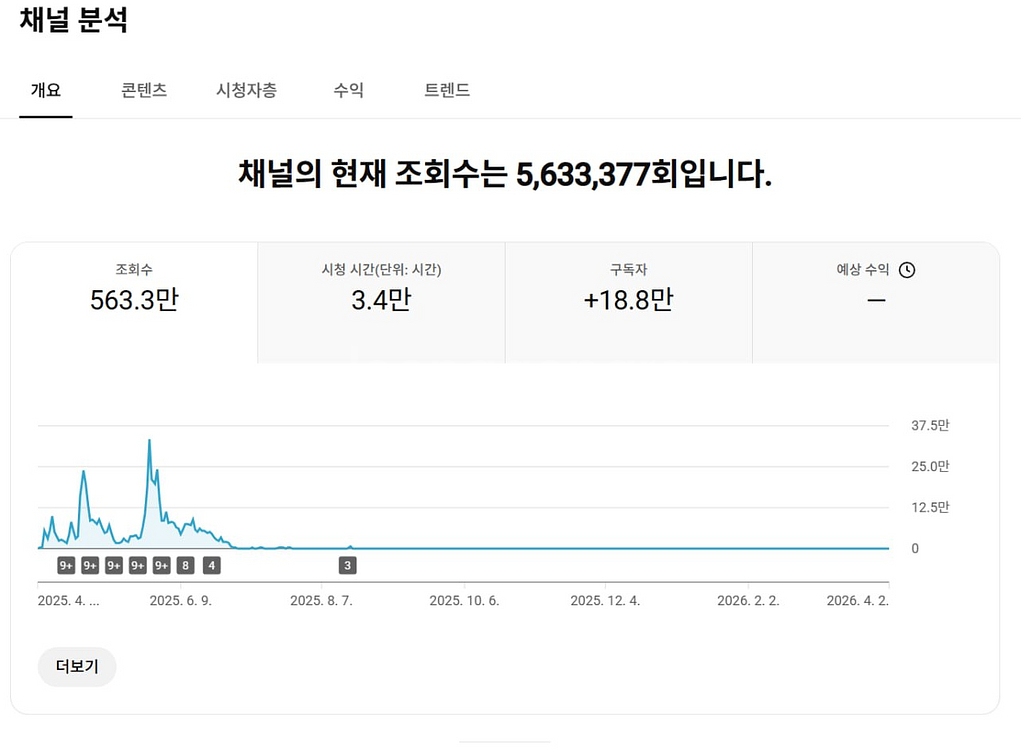Image resolution: width=1021 pixels, height=750 pixels.
Task: Select the 예상 수익 metric card
Action: coord(875,288)
